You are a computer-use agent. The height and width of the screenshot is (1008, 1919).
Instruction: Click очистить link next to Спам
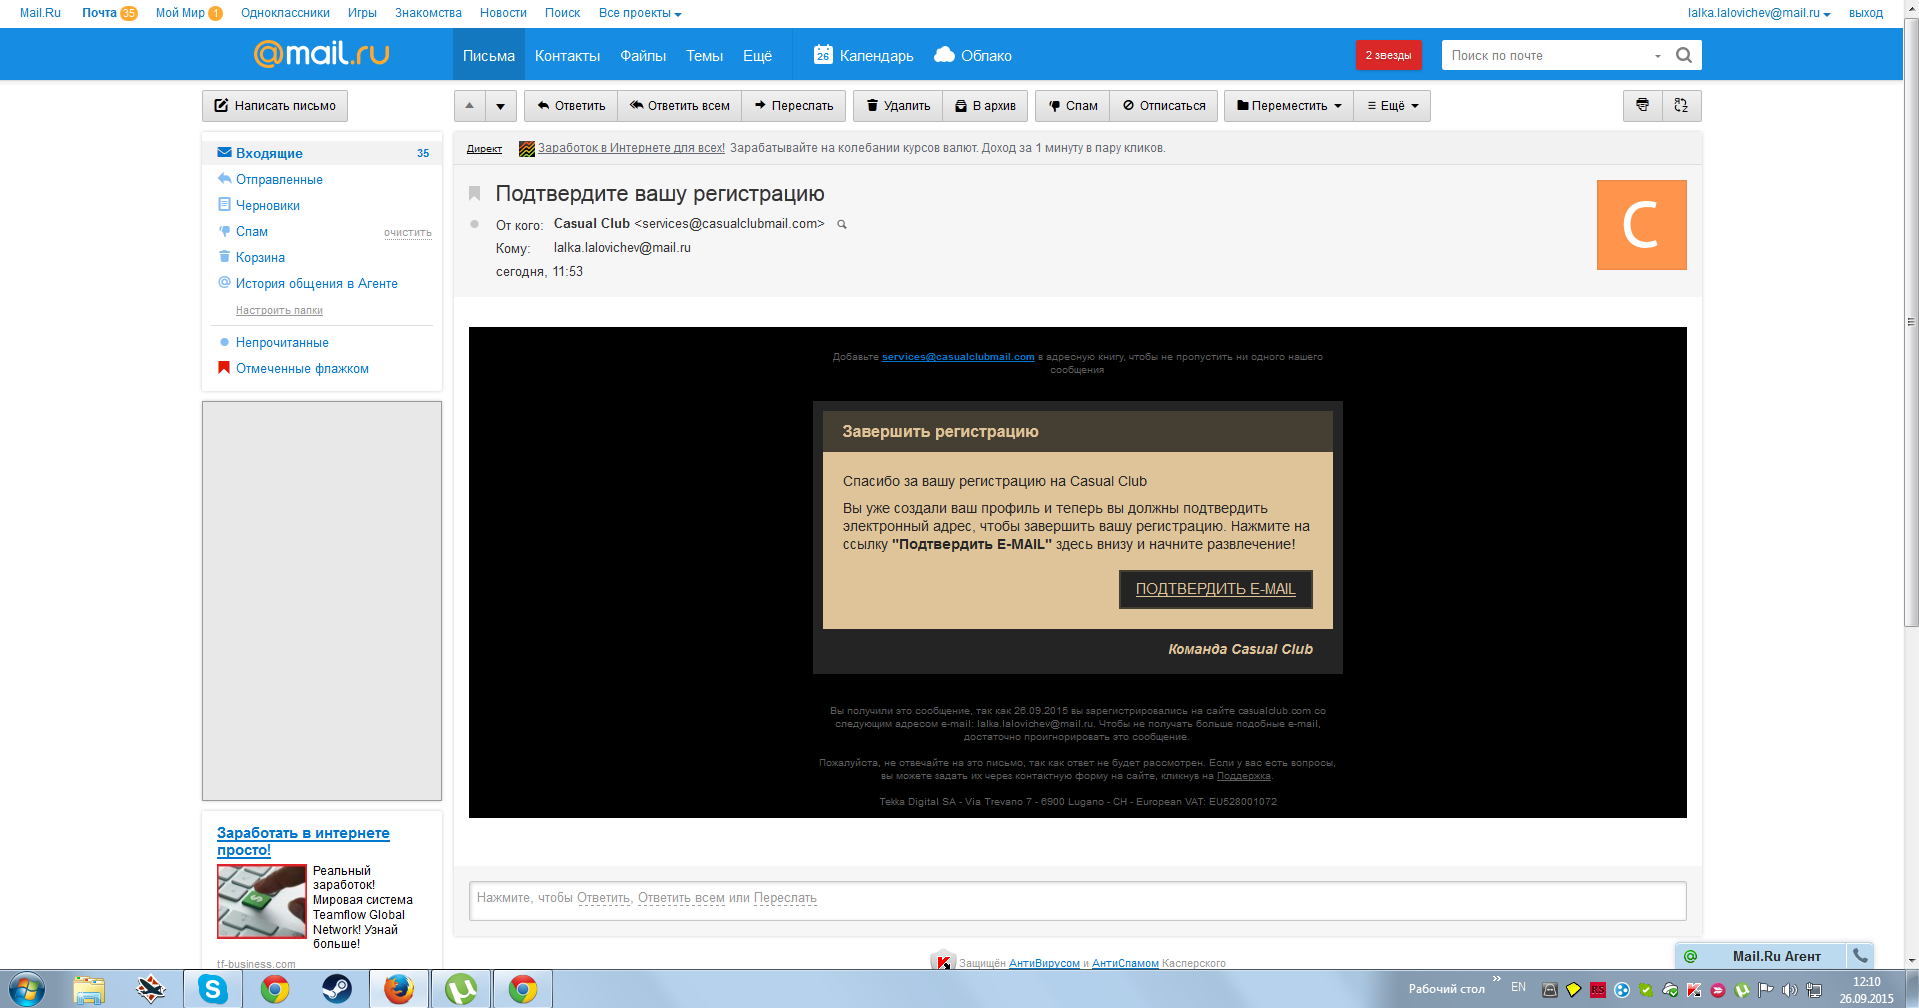(408, 233)
